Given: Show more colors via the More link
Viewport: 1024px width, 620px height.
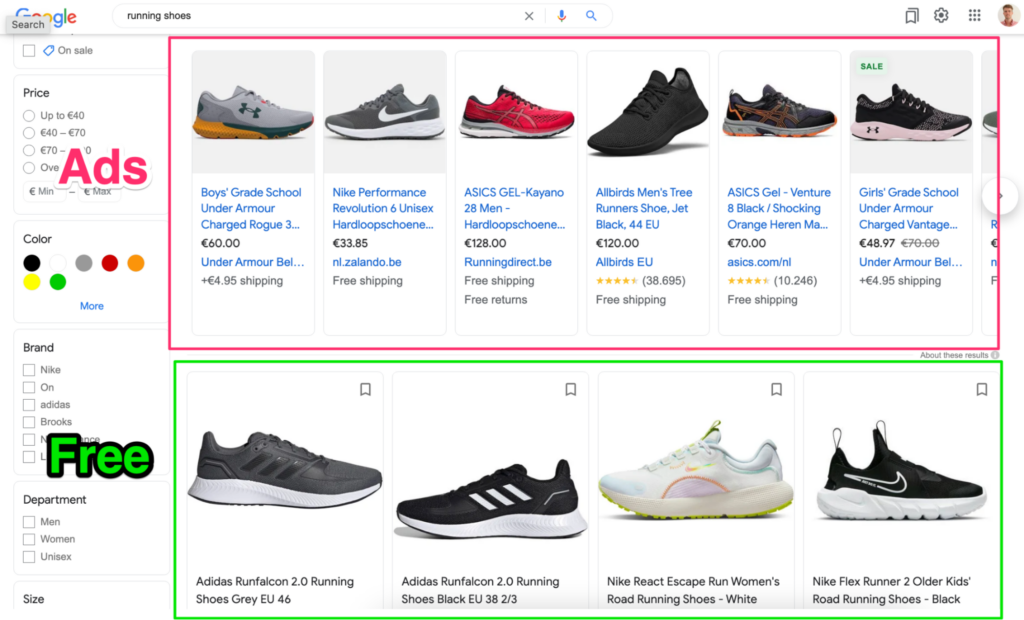Looking at the screenshot, I should pos(91,305).
